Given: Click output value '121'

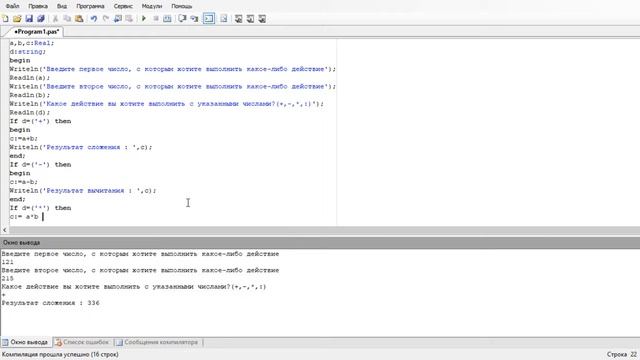Looking at the screenshot, I should click(x=7, y=262).
